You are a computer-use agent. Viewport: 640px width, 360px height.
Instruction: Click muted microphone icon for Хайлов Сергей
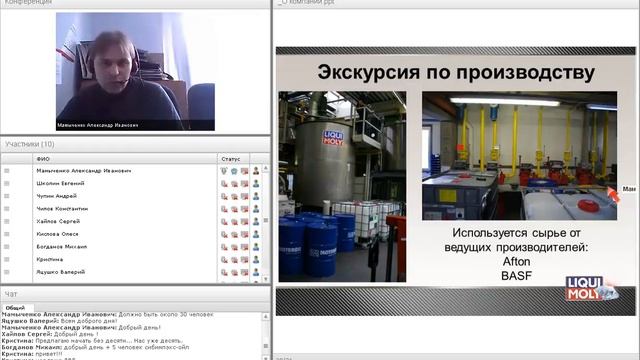(224, 222)
